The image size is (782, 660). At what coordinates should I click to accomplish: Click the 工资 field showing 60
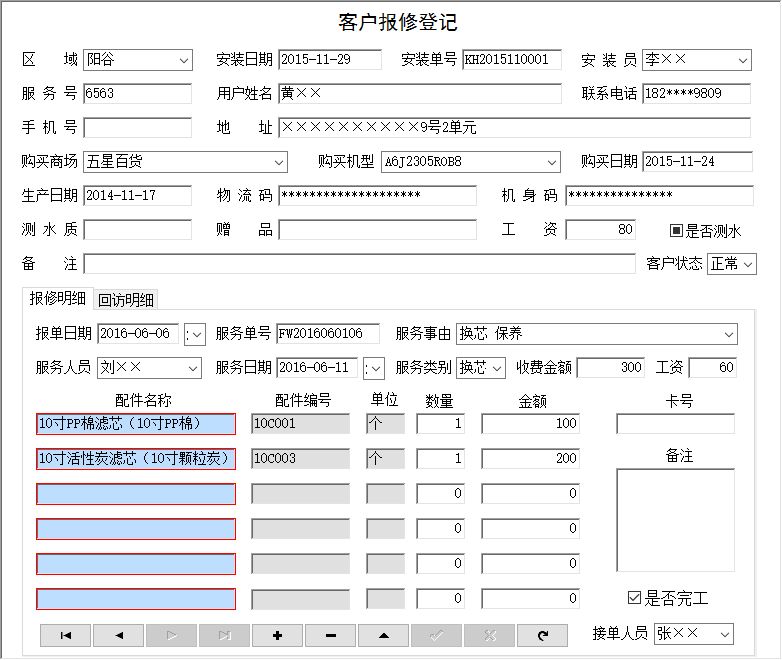point(712,368)
